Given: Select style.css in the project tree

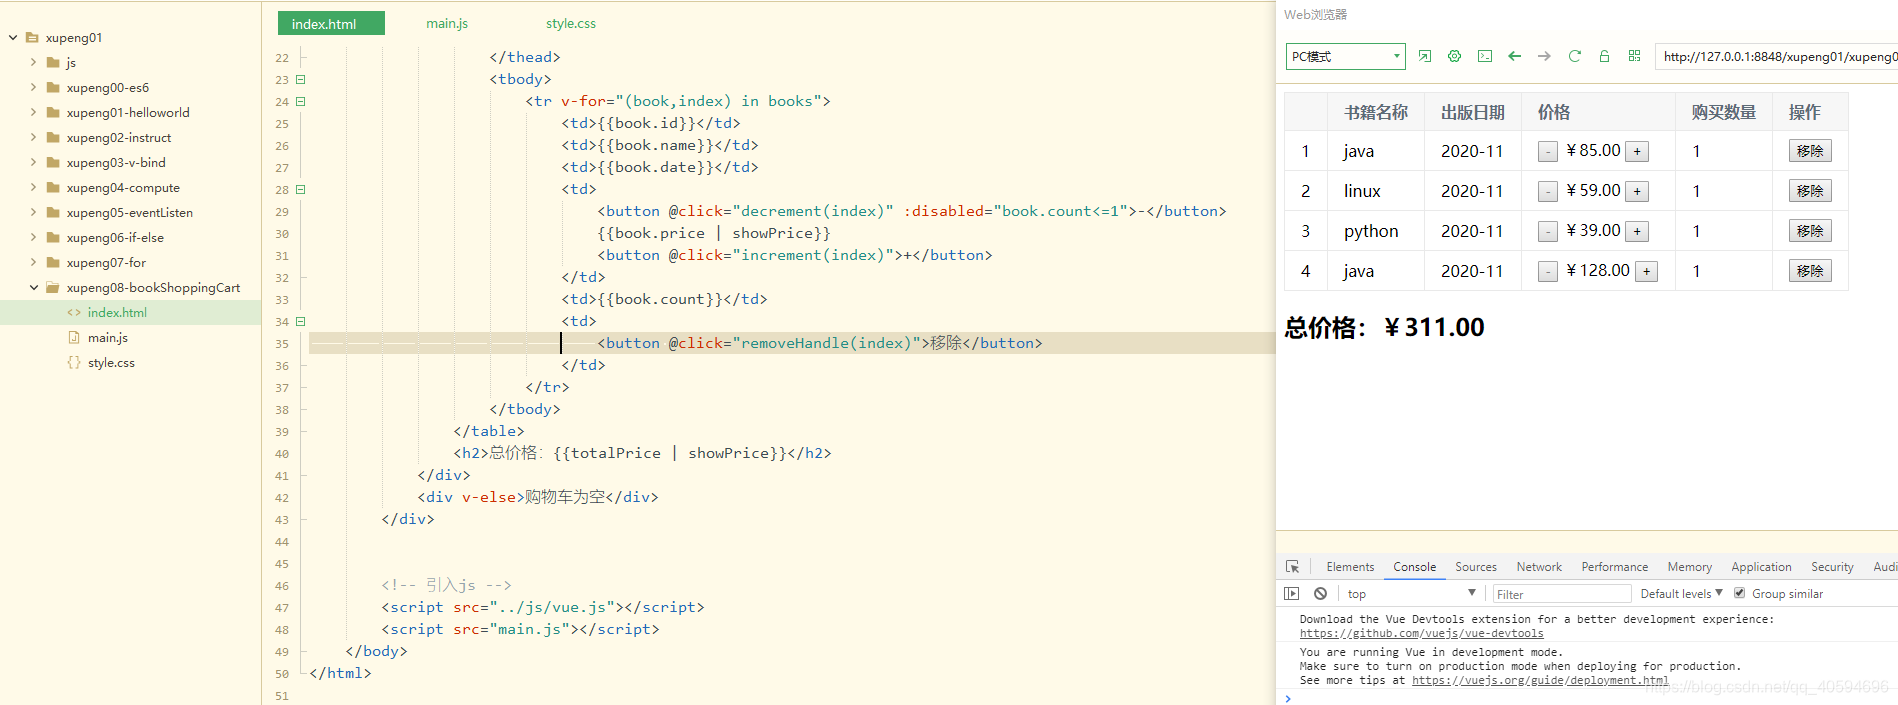Looking at the screenshot, I should (111, 362).
